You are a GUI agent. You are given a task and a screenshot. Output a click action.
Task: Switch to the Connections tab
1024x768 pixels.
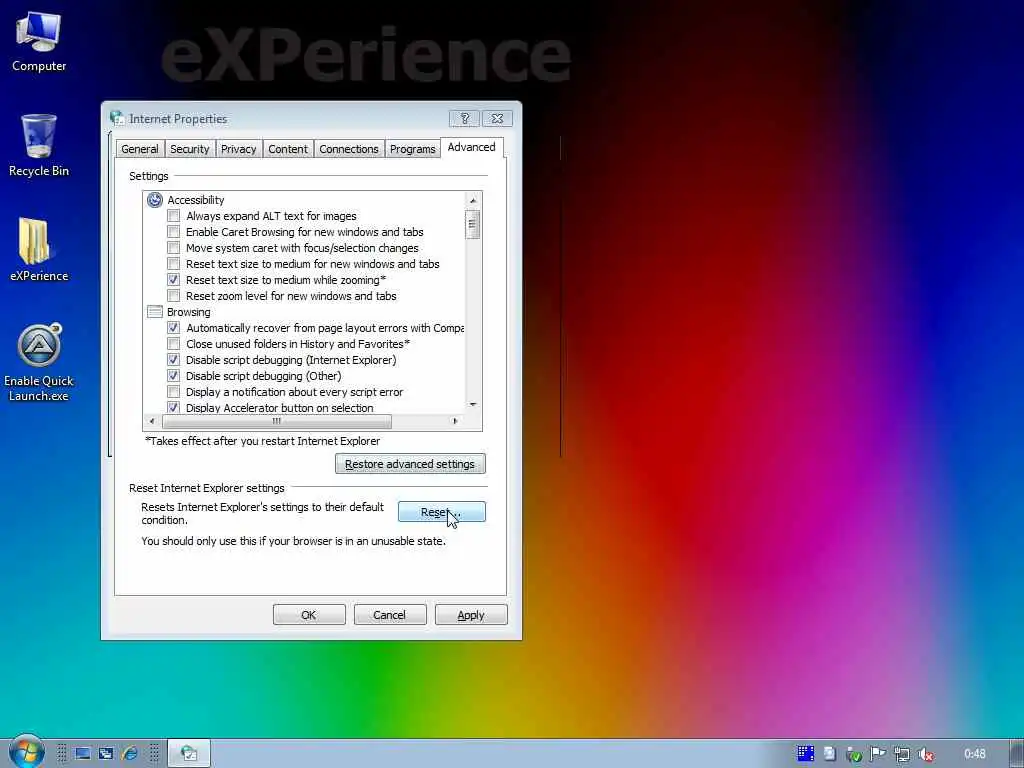pyautogui.click(x=349, y=149)
